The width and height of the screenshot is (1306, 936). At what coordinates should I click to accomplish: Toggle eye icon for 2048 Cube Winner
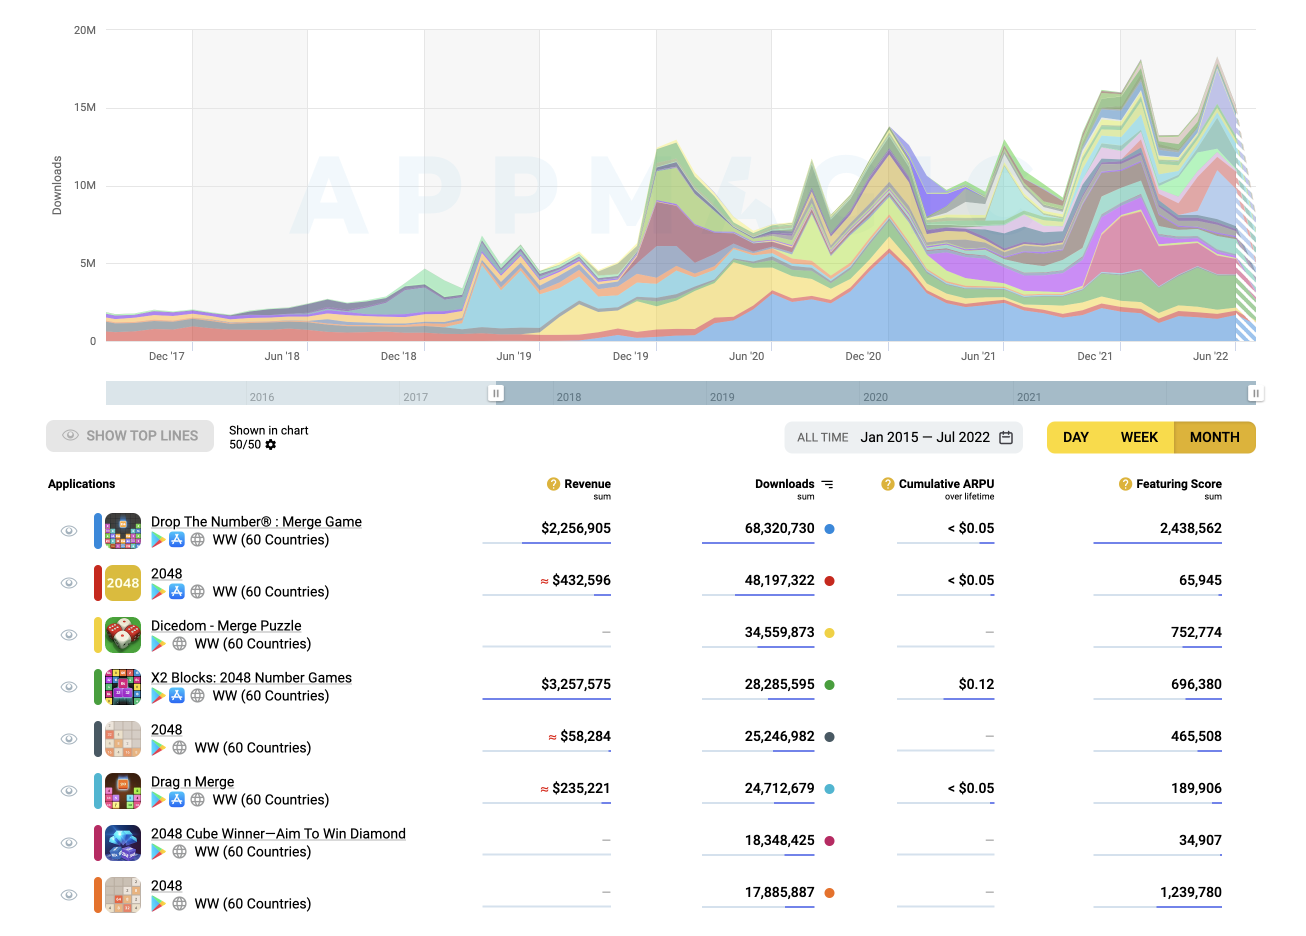pos(69,843)
